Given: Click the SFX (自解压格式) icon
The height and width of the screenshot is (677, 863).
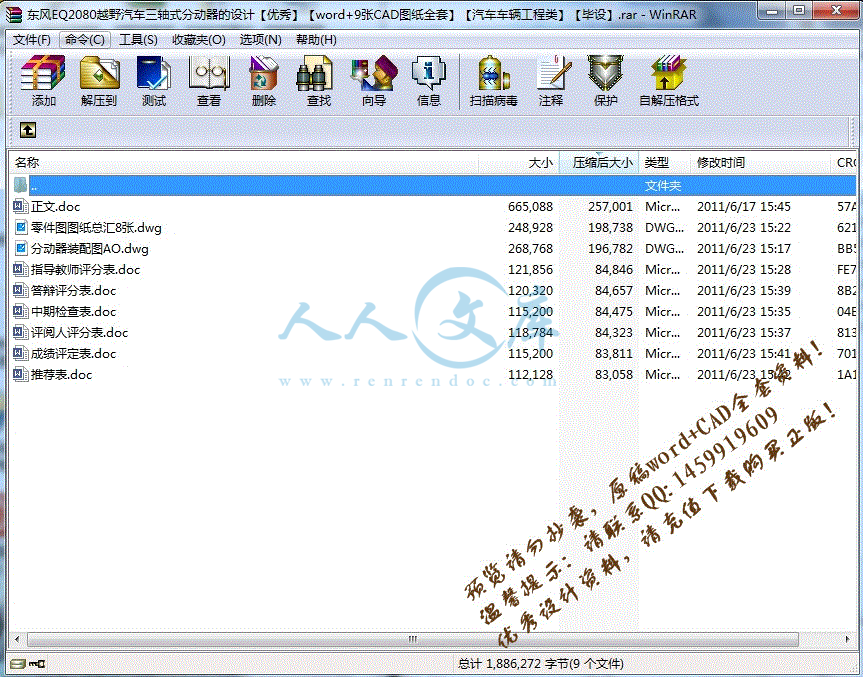Looking at the screenshot, I should 668,73.
